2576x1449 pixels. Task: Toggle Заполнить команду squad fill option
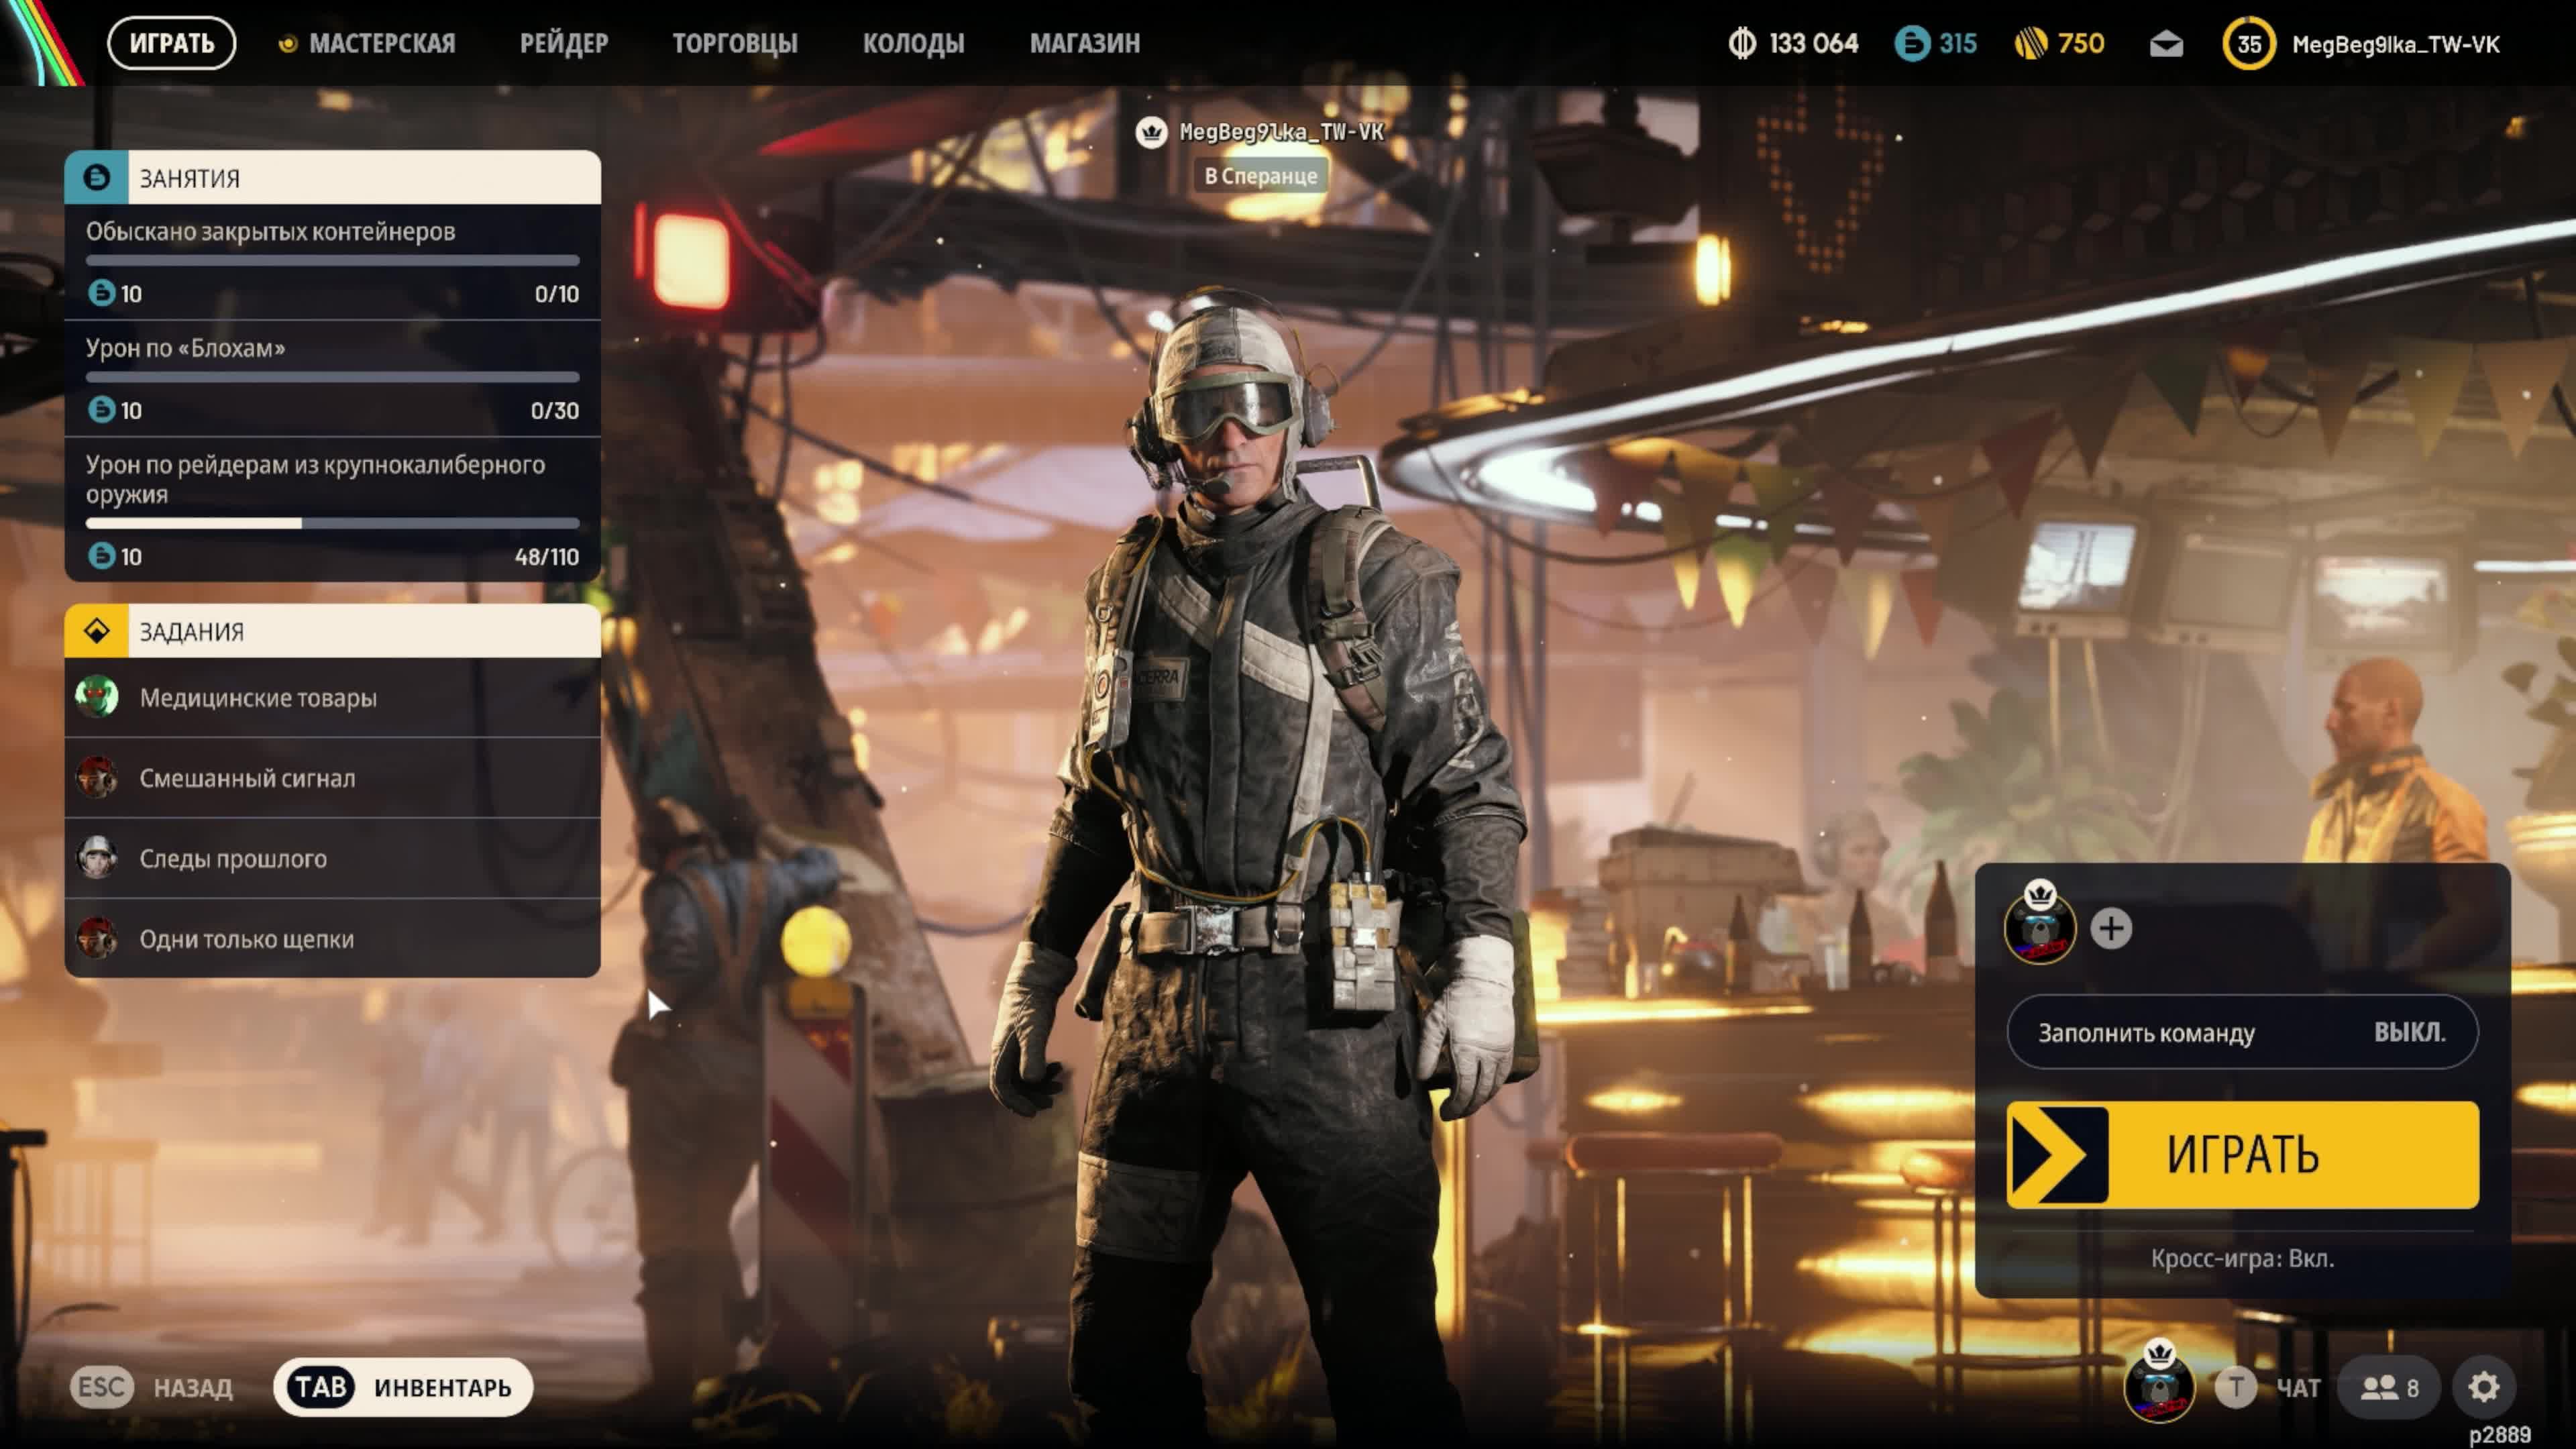click(x=2242, y=1032)
